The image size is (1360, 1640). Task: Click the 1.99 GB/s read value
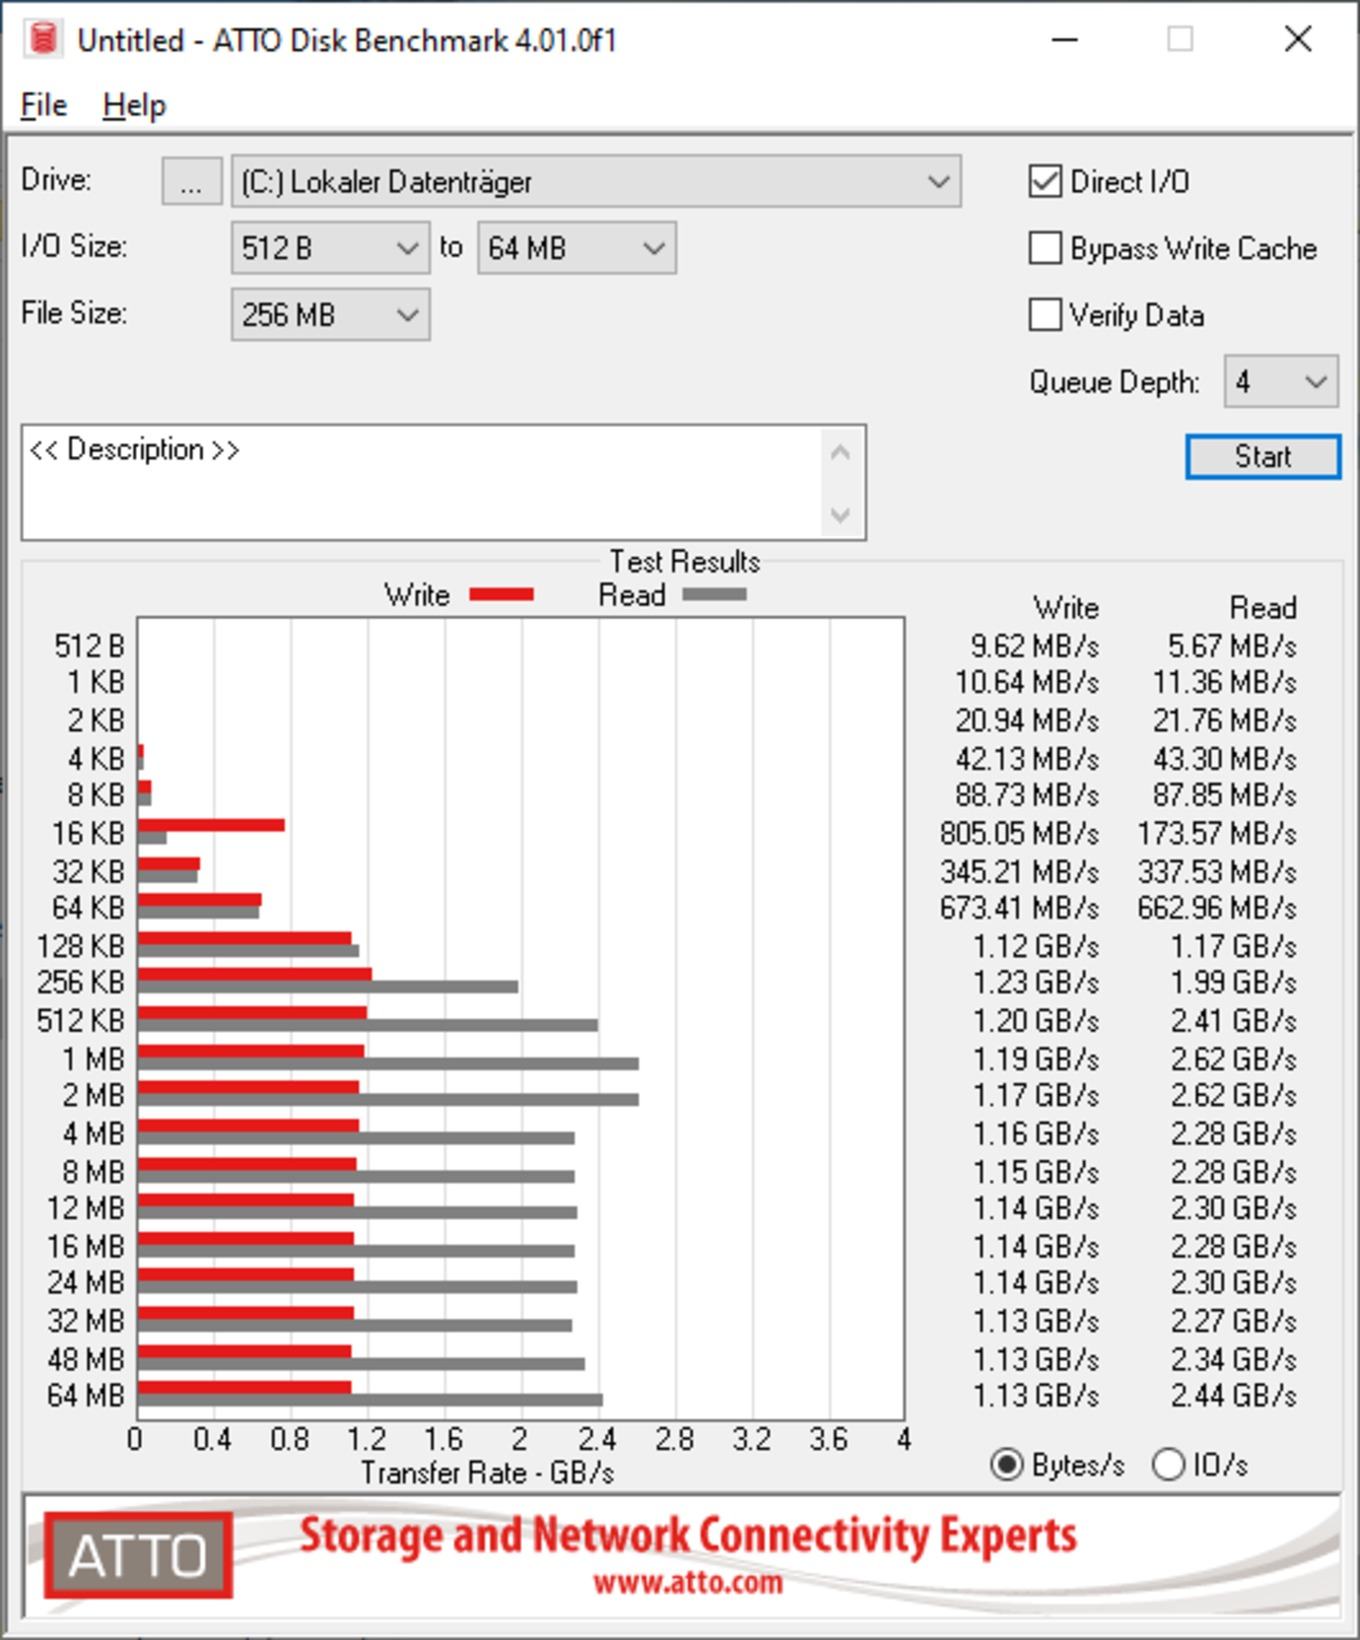pos(1234,983)
